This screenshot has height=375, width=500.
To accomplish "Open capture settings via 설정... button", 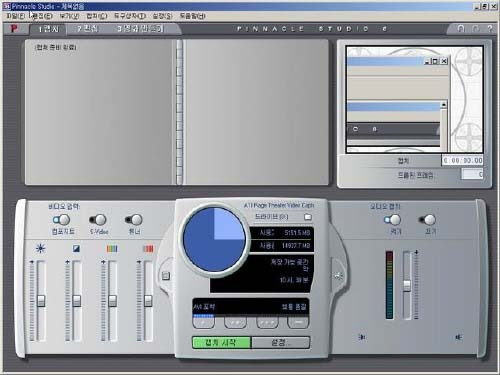I will click(281, 342).
